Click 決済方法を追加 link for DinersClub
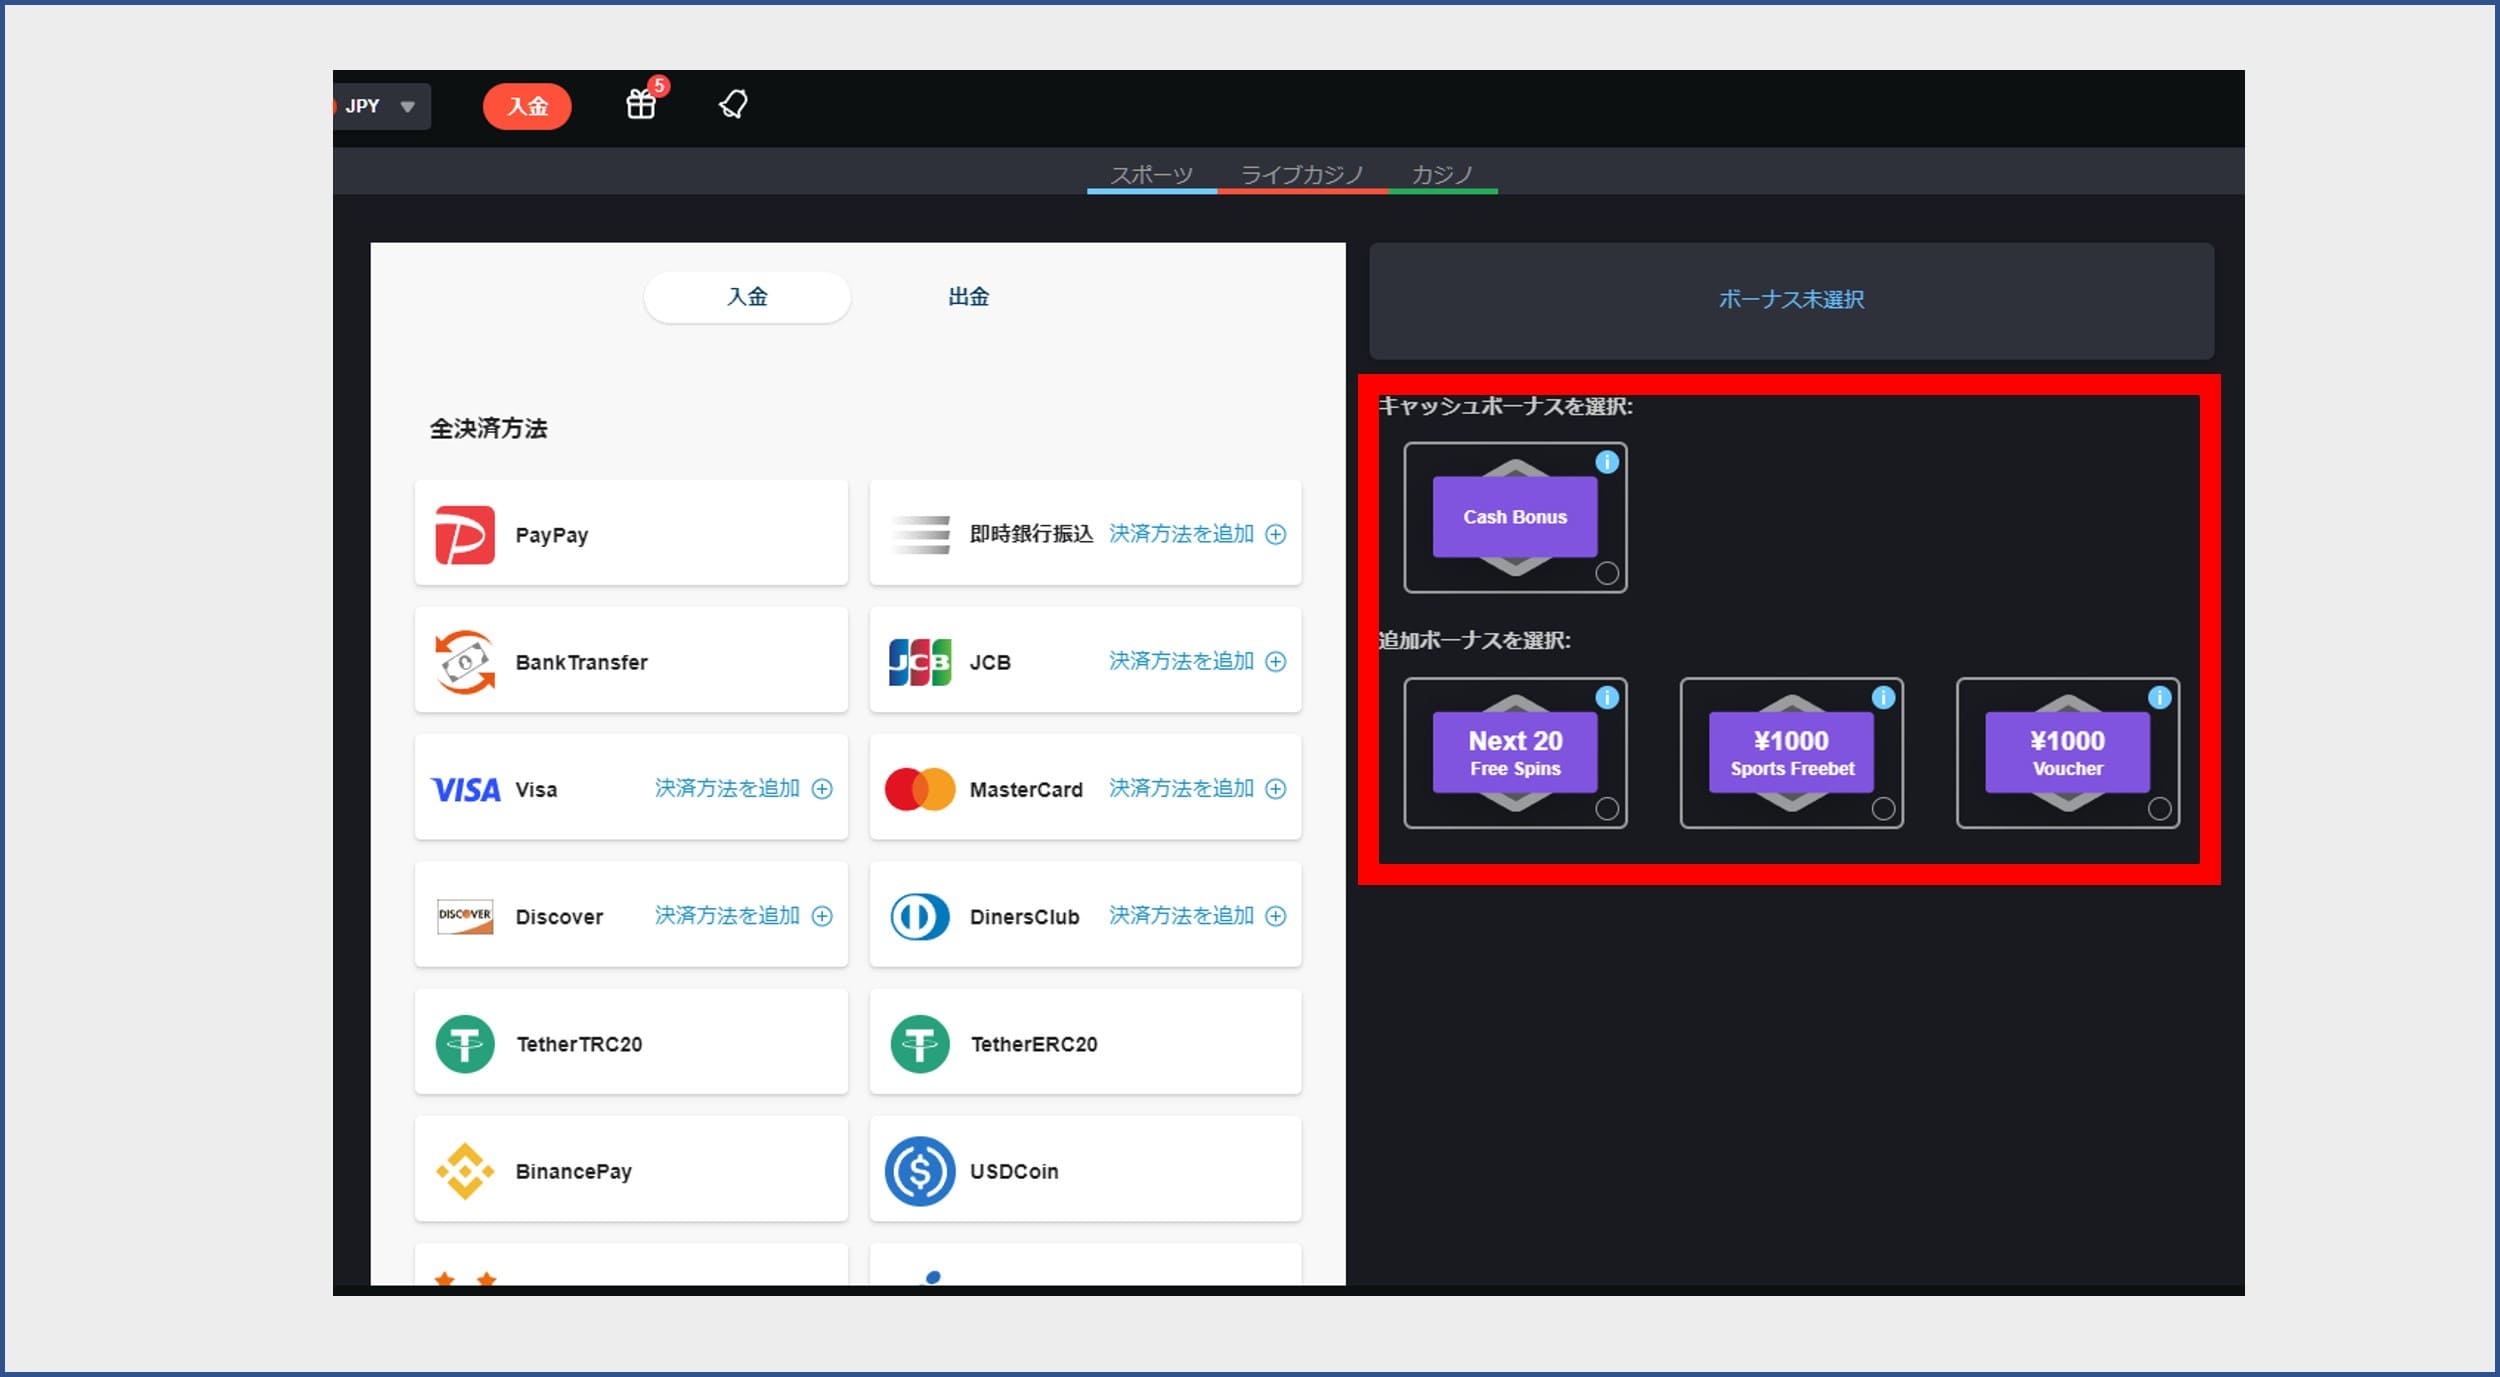Viewport: 2500px width, 1377px height. pyautogui.click(x=1181, y=916)
